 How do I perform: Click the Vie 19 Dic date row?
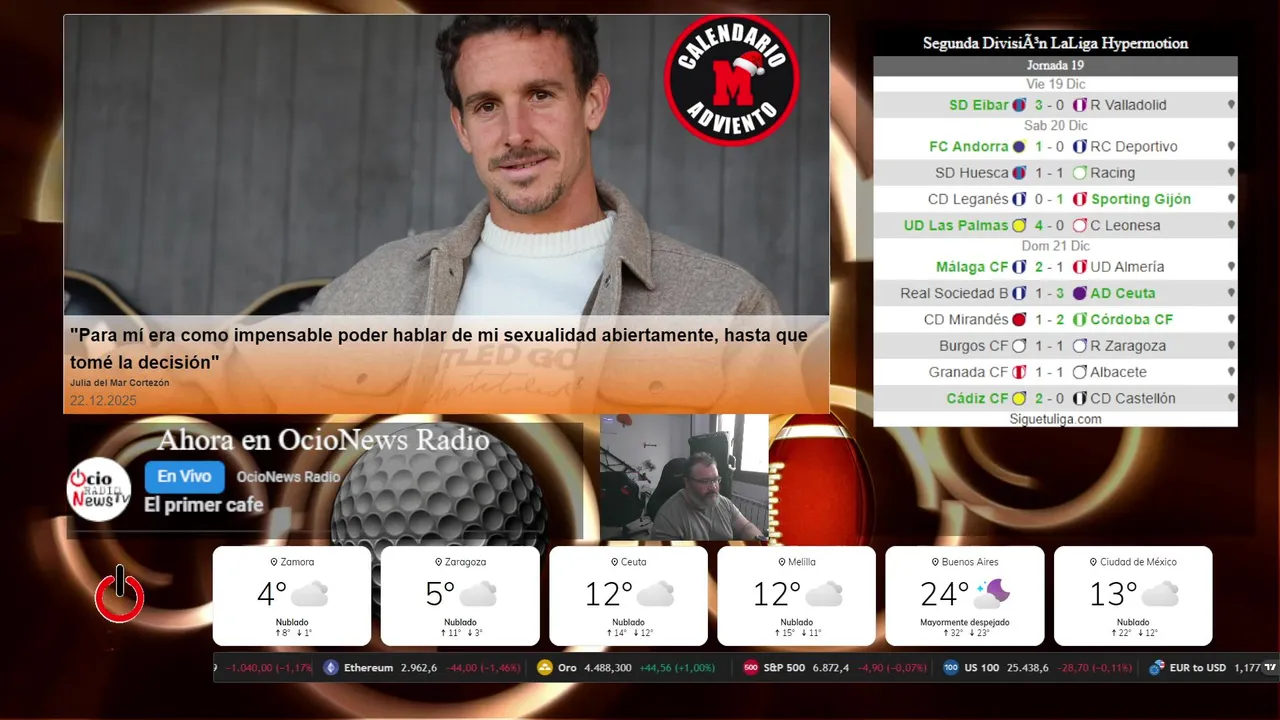[1055, 84]
